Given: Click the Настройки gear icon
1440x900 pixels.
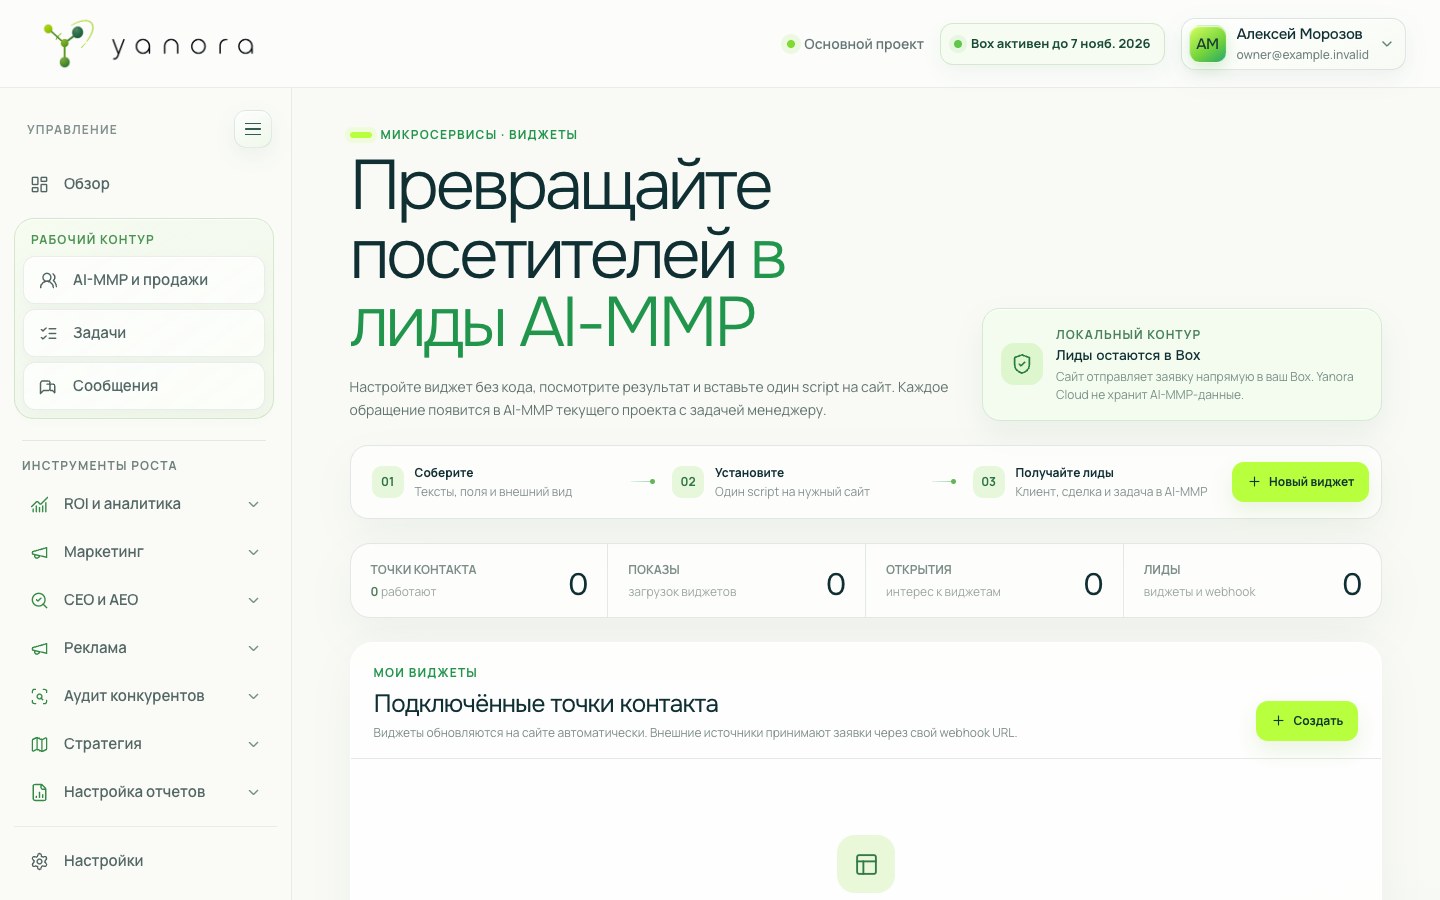Looking at the screenshot, I should coord(40,861).
